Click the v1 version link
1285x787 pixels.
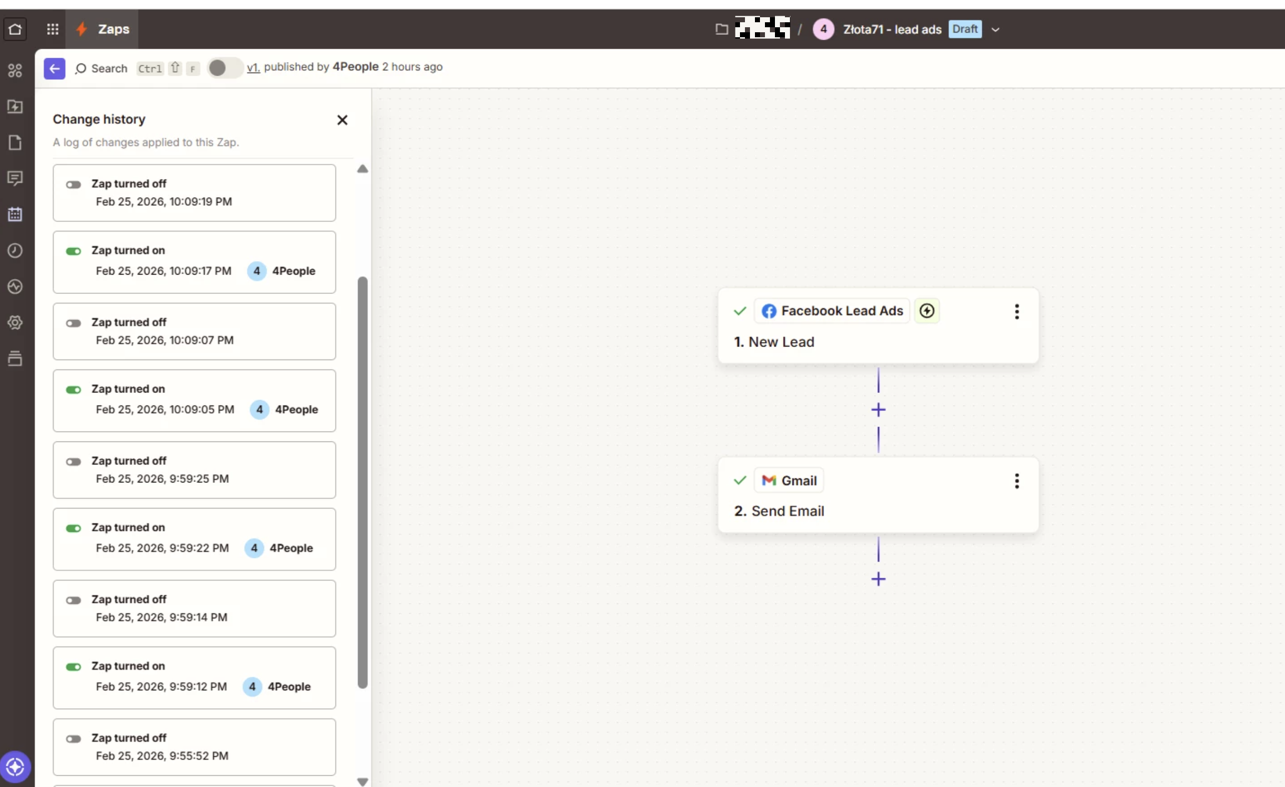coord(253,68)
